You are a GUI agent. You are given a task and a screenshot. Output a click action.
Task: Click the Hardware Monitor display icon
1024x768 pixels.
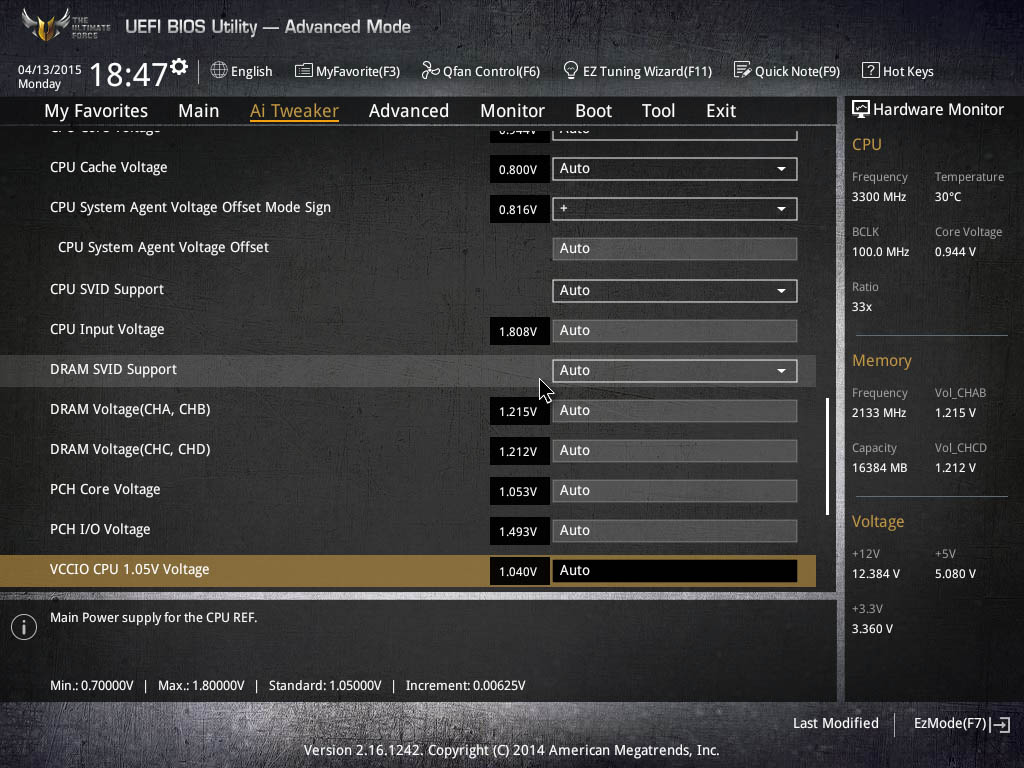(861, 109)
